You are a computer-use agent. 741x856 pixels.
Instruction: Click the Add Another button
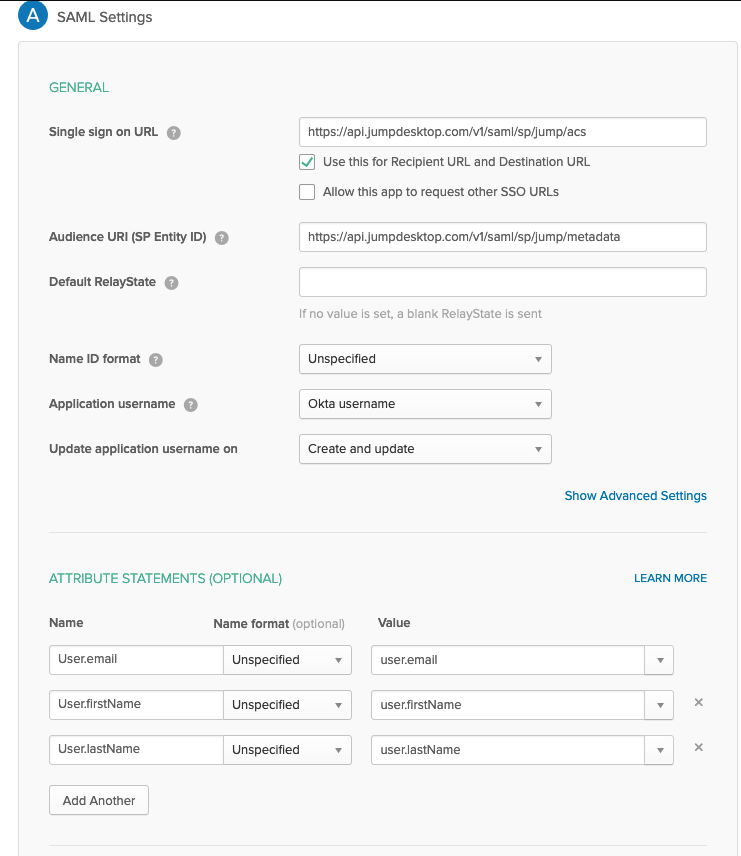pos(98,800)
